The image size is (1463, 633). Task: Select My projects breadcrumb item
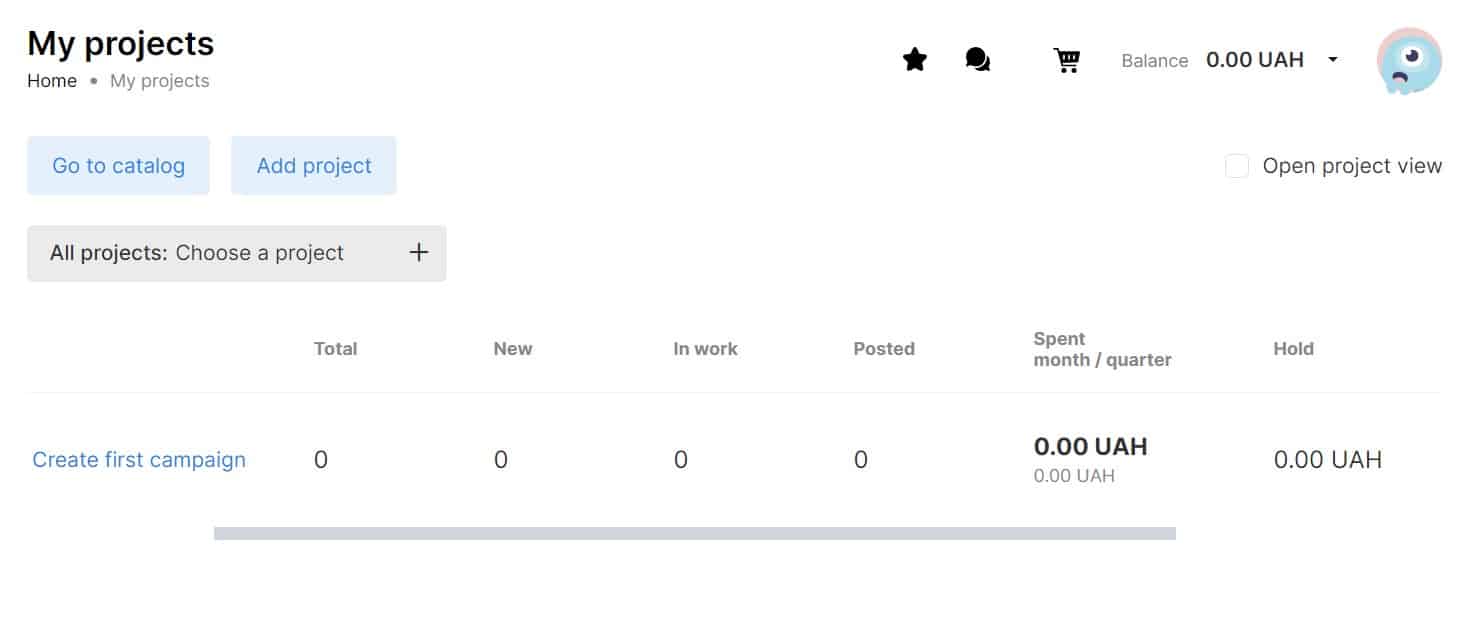pos(160,81)
